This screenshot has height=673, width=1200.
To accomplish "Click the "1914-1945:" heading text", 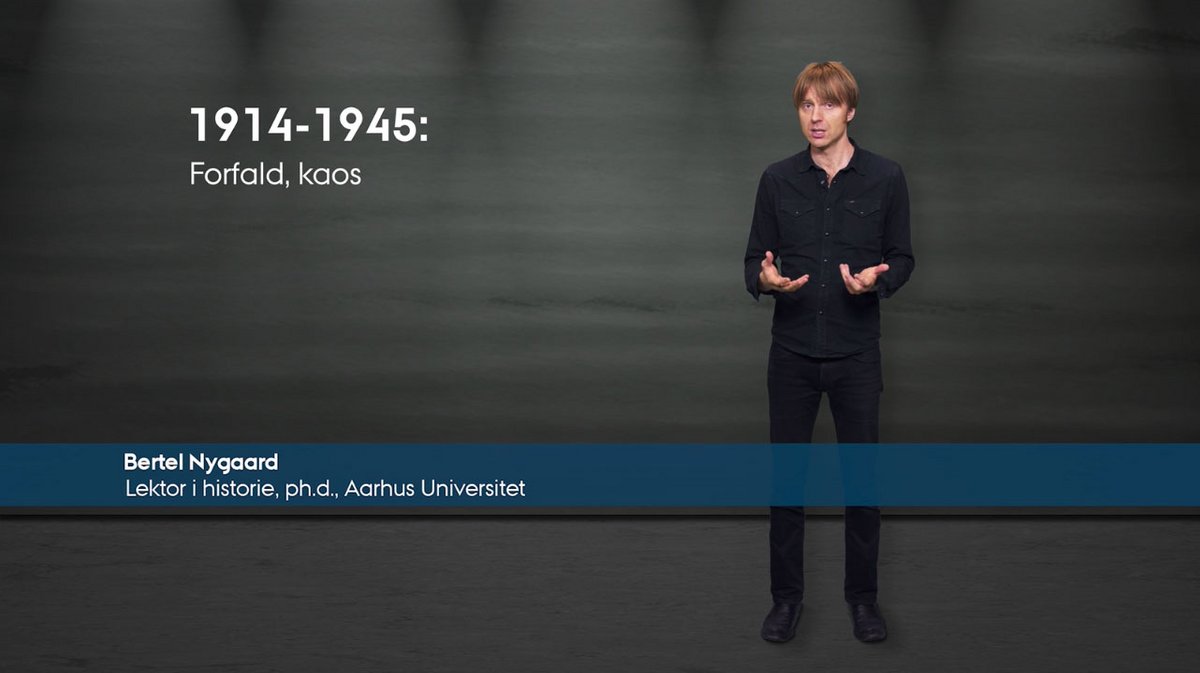I will click(x=309, y=126).
